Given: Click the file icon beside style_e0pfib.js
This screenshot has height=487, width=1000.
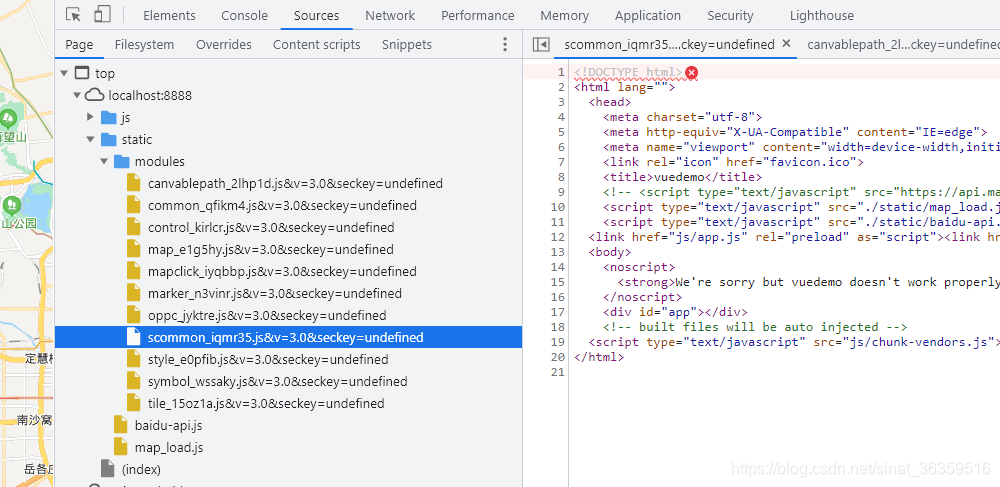Looking at the screenshot, I should [133, 359].
